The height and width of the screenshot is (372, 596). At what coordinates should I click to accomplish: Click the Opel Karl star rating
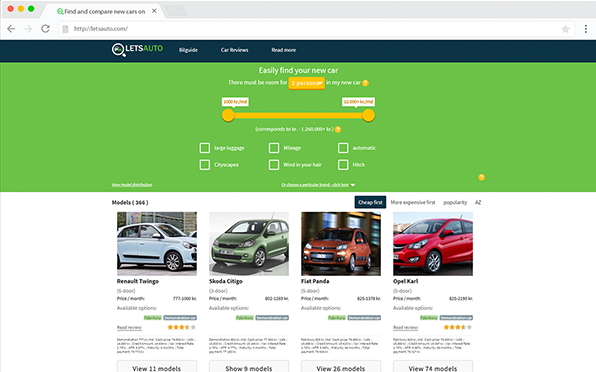coord(458,327)
